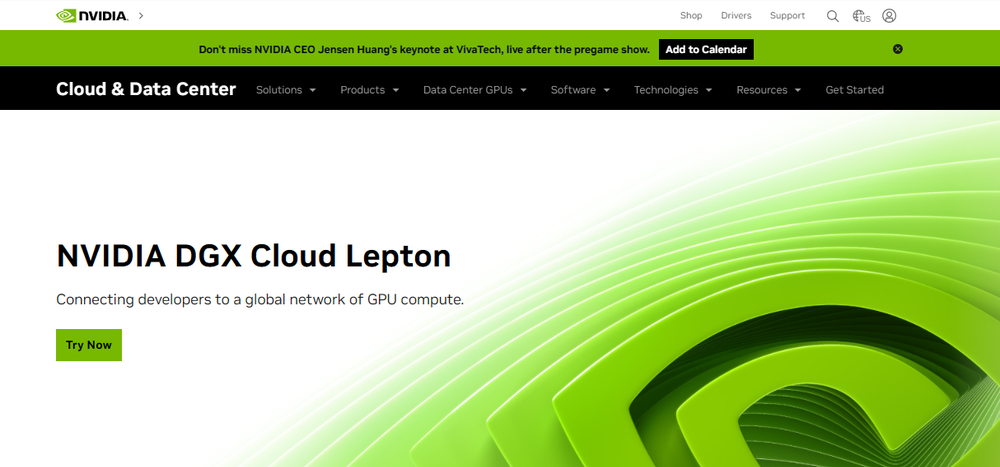Expand the Software dropdown menu
Screen dimensions: 1000x467
[x=580, y=90]
